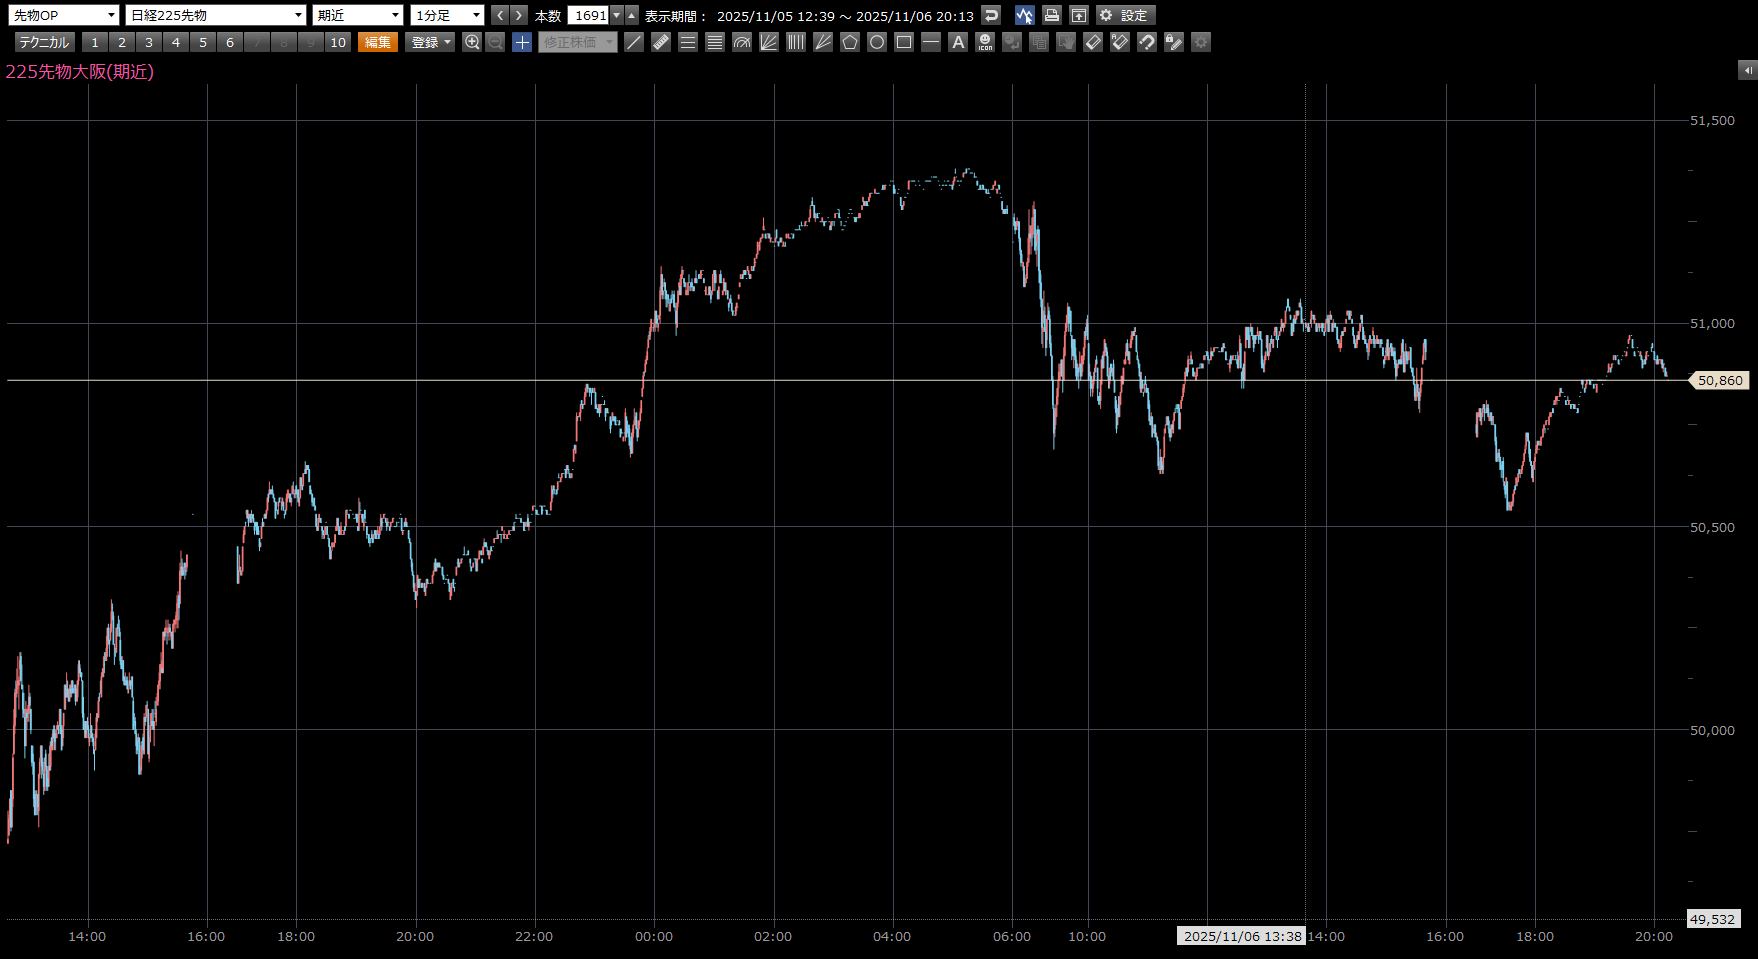Toggle the magnet snap mode

tap(1147, 42)
